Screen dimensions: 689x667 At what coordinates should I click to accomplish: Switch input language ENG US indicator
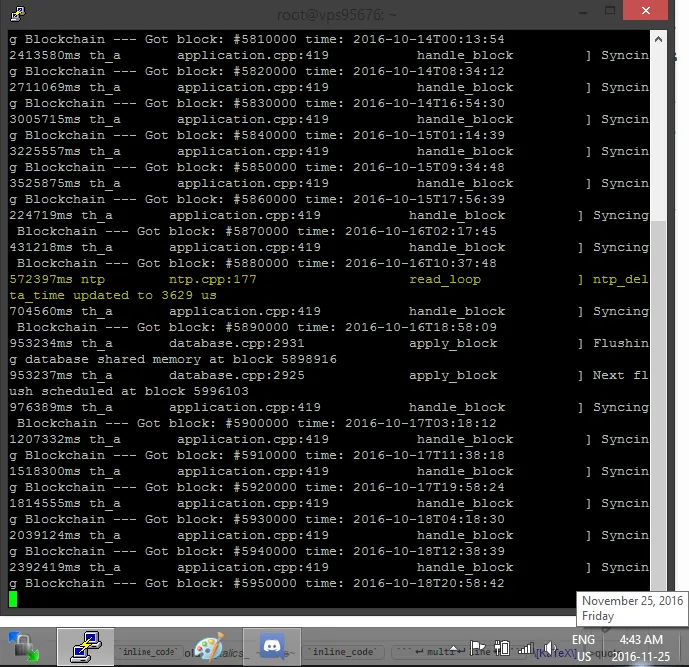point(584,648)
